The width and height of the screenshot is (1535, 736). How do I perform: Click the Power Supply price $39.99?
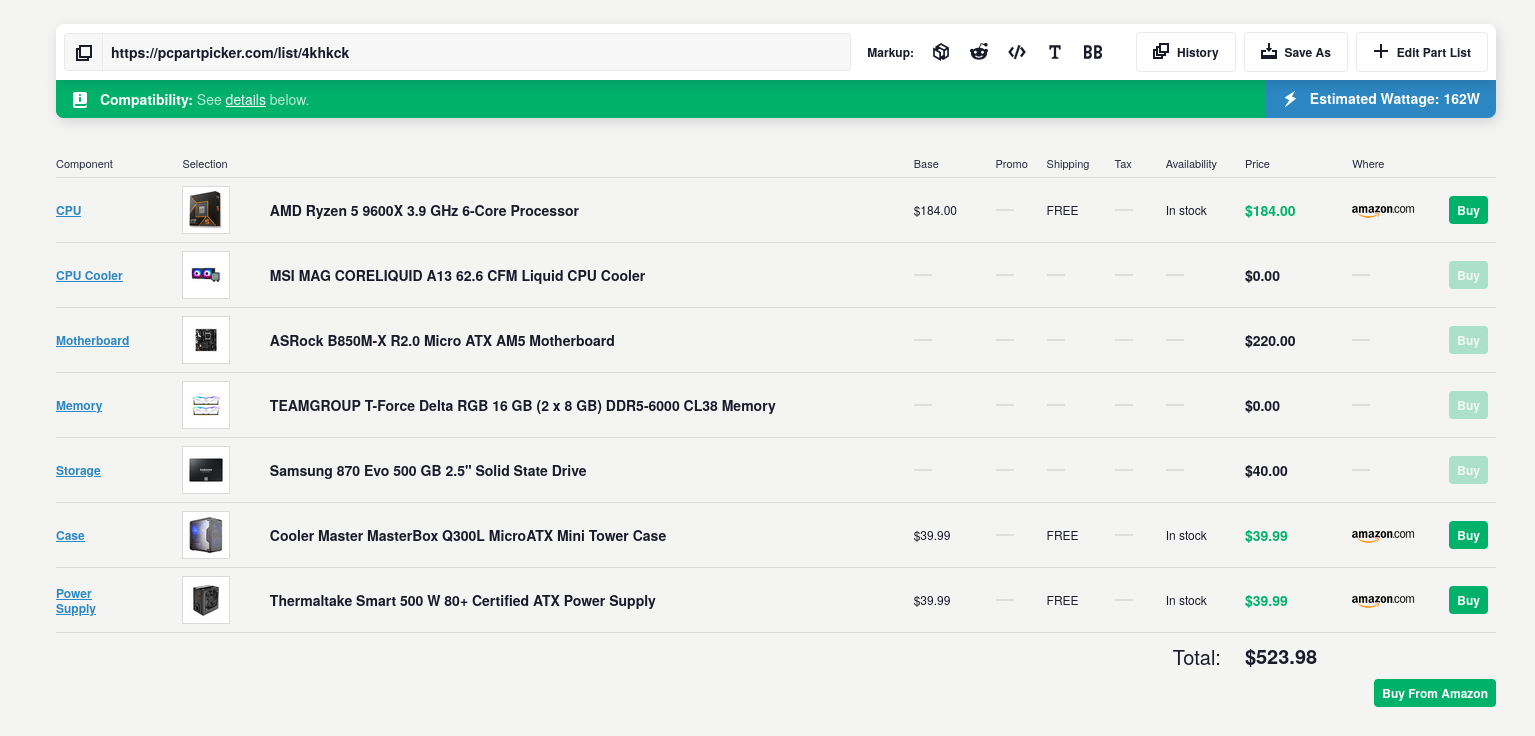pyautogui.click(x=1266, y=601)
